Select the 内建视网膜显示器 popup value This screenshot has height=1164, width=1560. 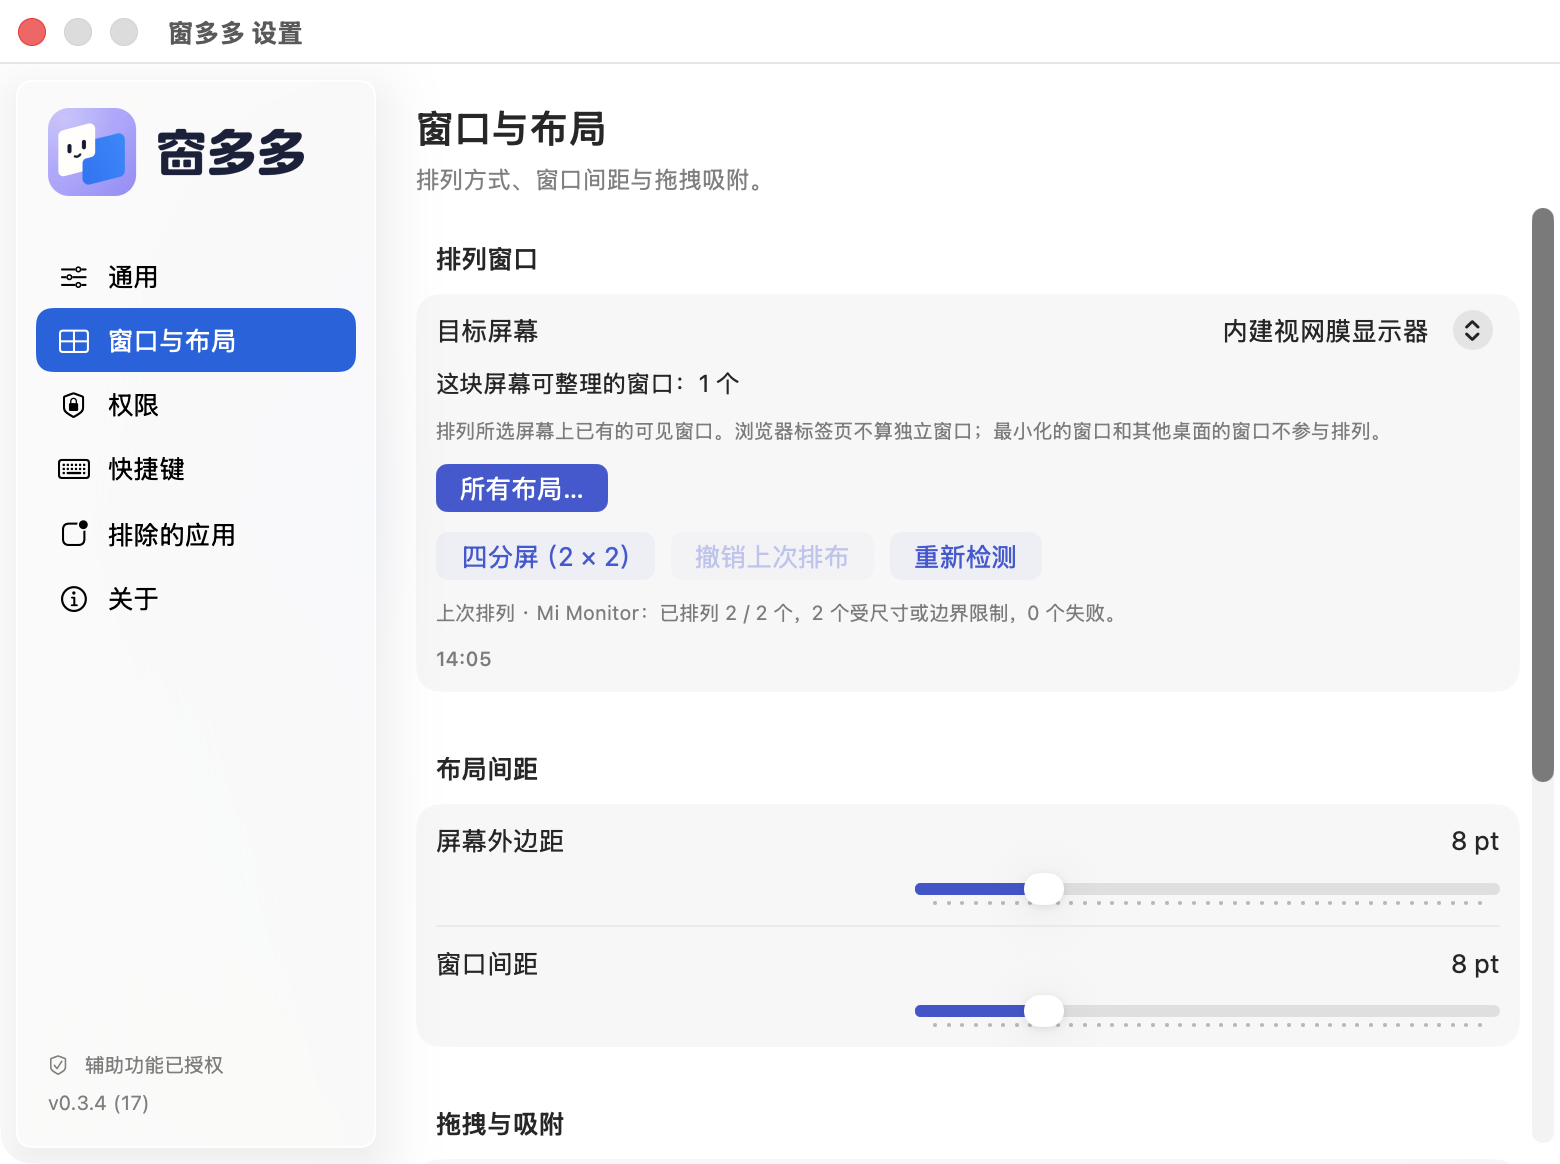click(x=1325, y=331)
